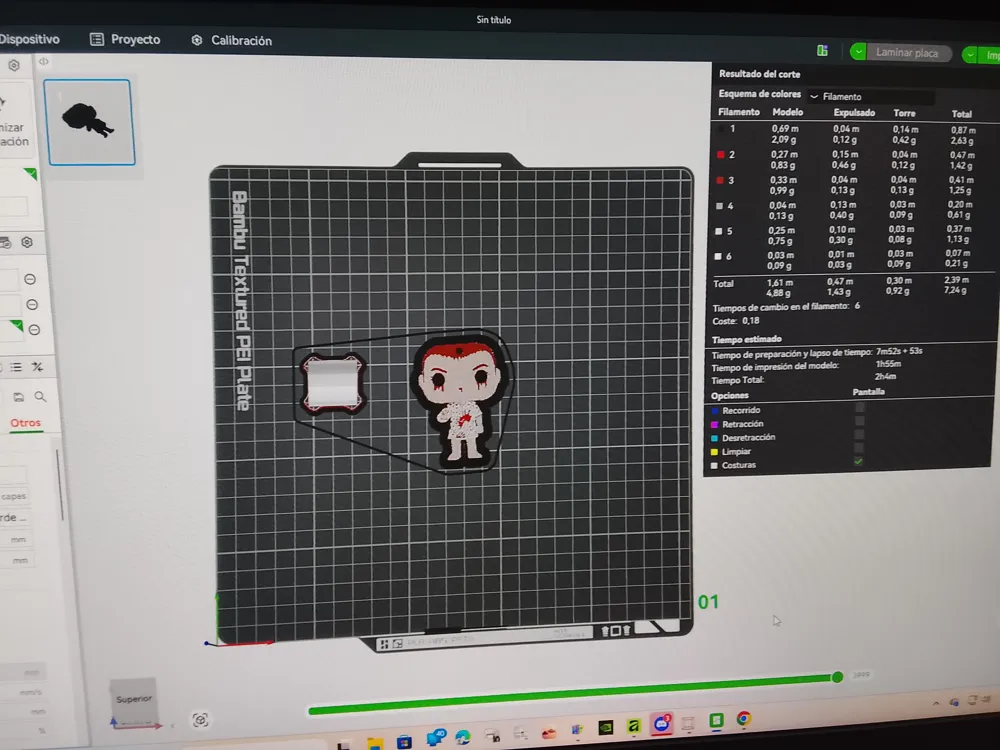
Task: Remove the third filament with its minus icon
Action: pyautogui.click(x=34, y=330)
